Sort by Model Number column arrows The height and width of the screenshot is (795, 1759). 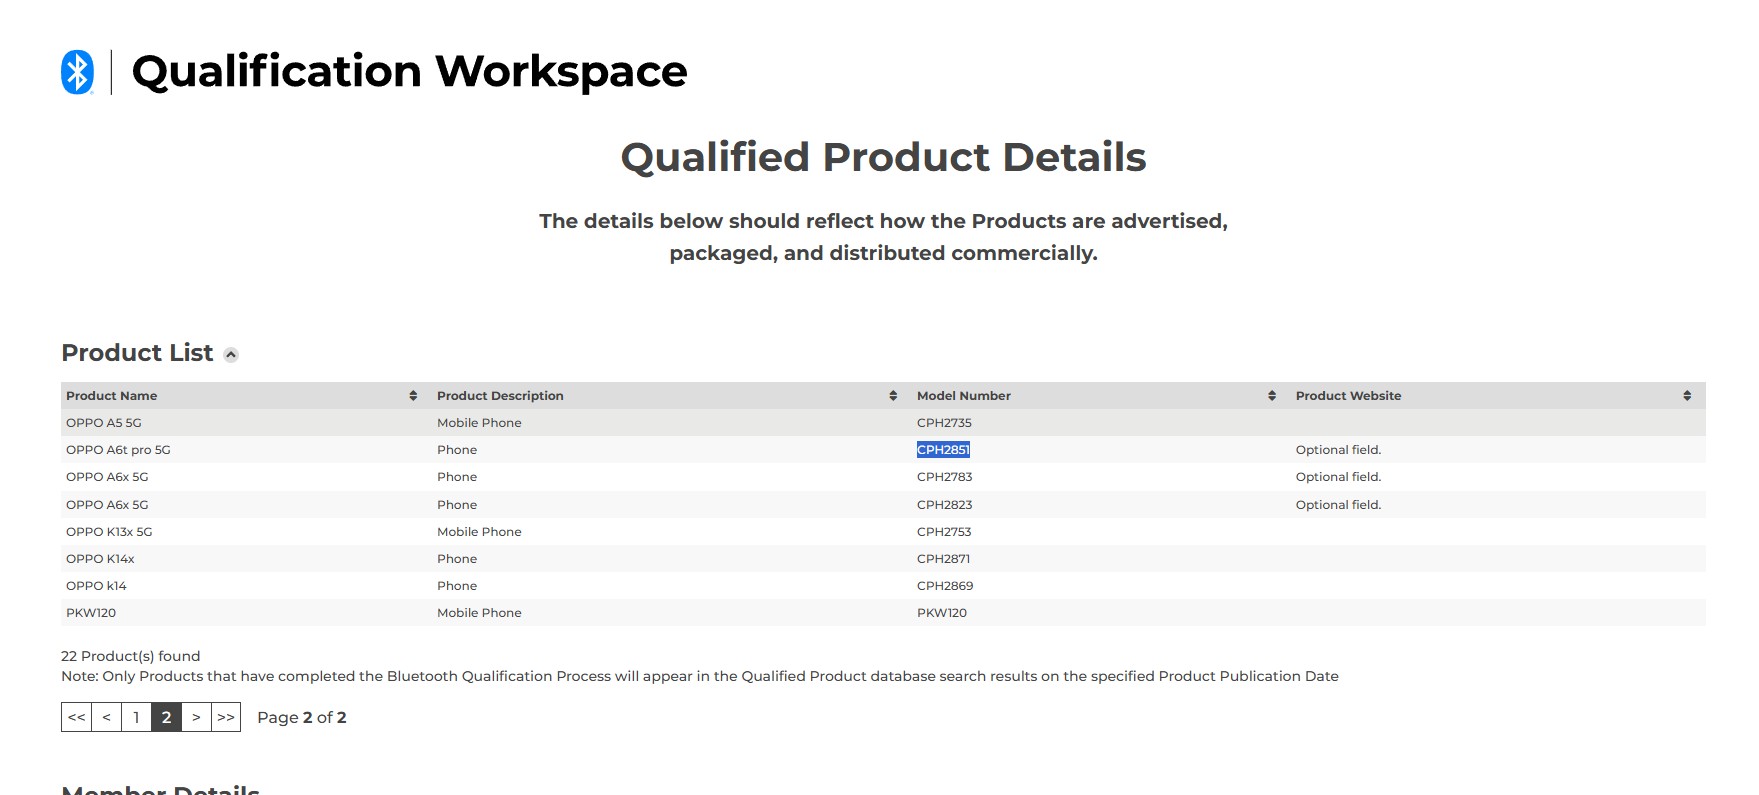(x=1272, y=396)
